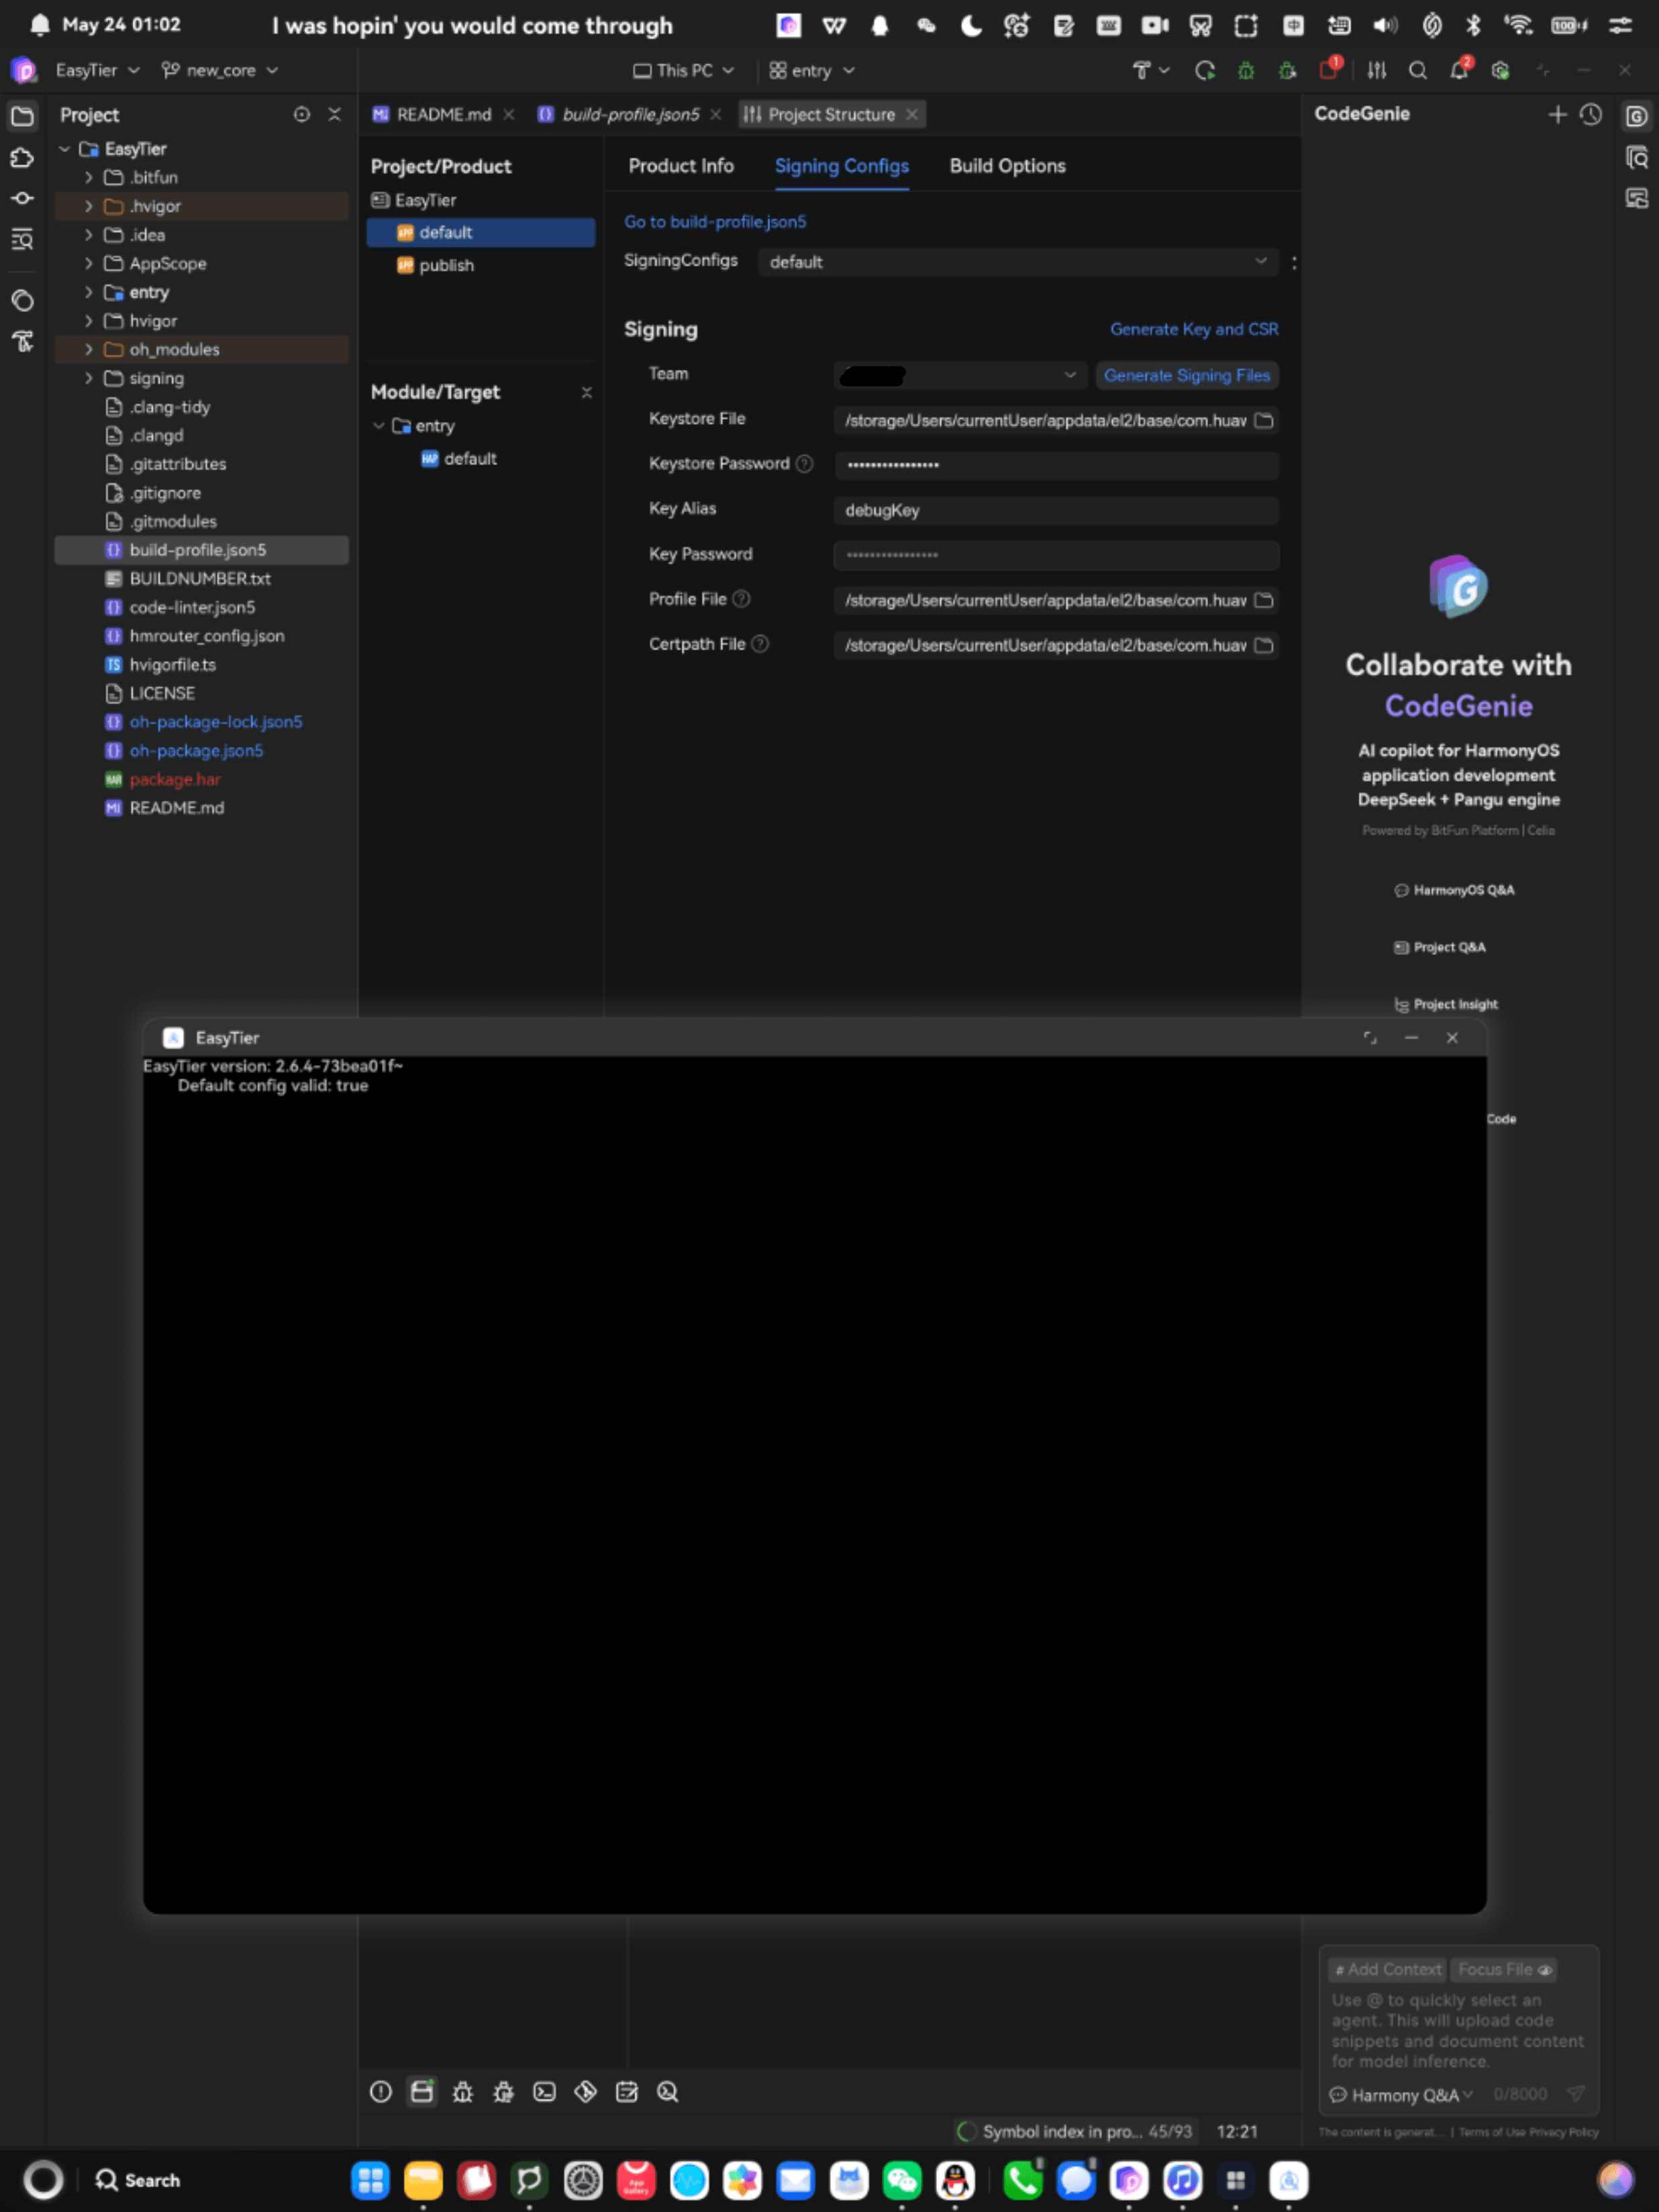Open the Project folder sidebar icon
This screenshot has height=2212, width=1659.
(22, 116)
